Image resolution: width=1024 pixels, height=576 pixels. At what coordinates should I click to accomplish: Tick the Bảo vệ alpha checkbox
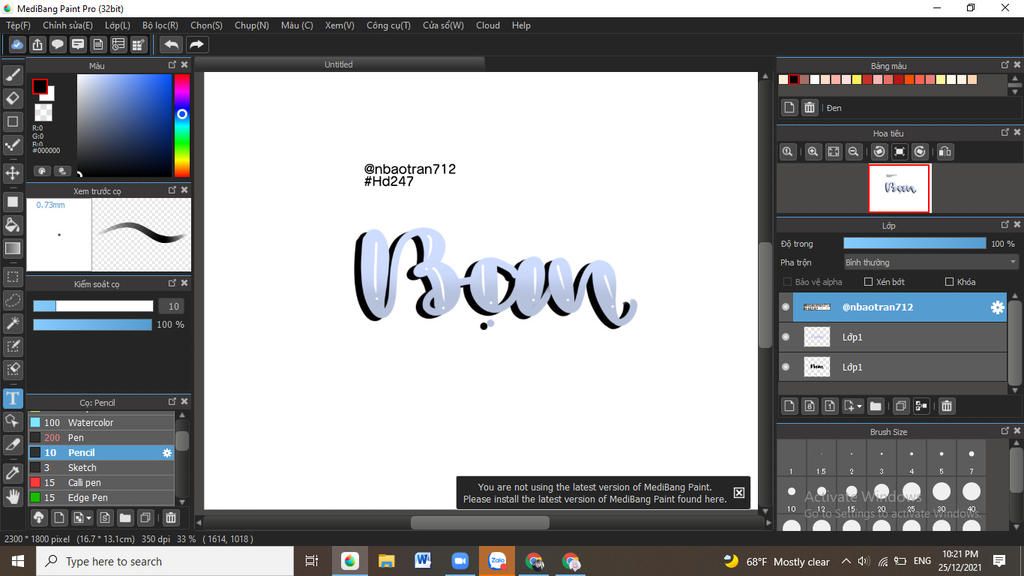(x=787, y=282)
